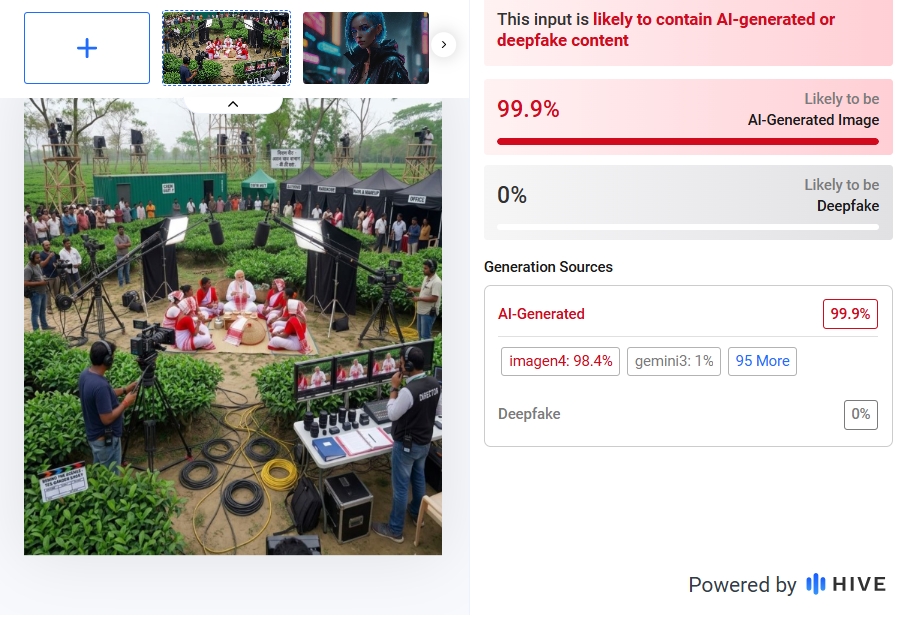Click the plus icon to add image

pos(86,48)
